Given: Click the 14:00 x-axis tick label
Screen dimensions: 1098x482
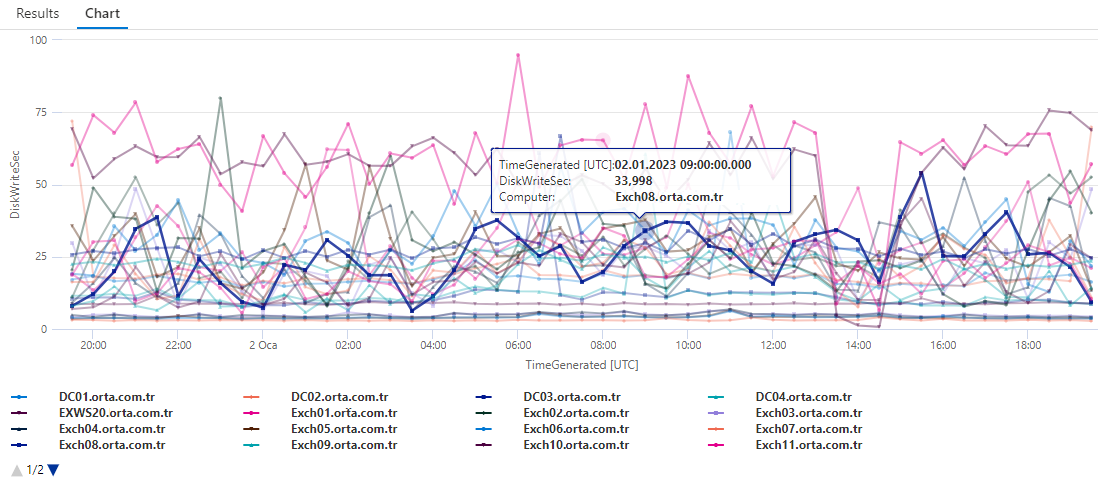Looking at the screenshot, I should [858, 345].
